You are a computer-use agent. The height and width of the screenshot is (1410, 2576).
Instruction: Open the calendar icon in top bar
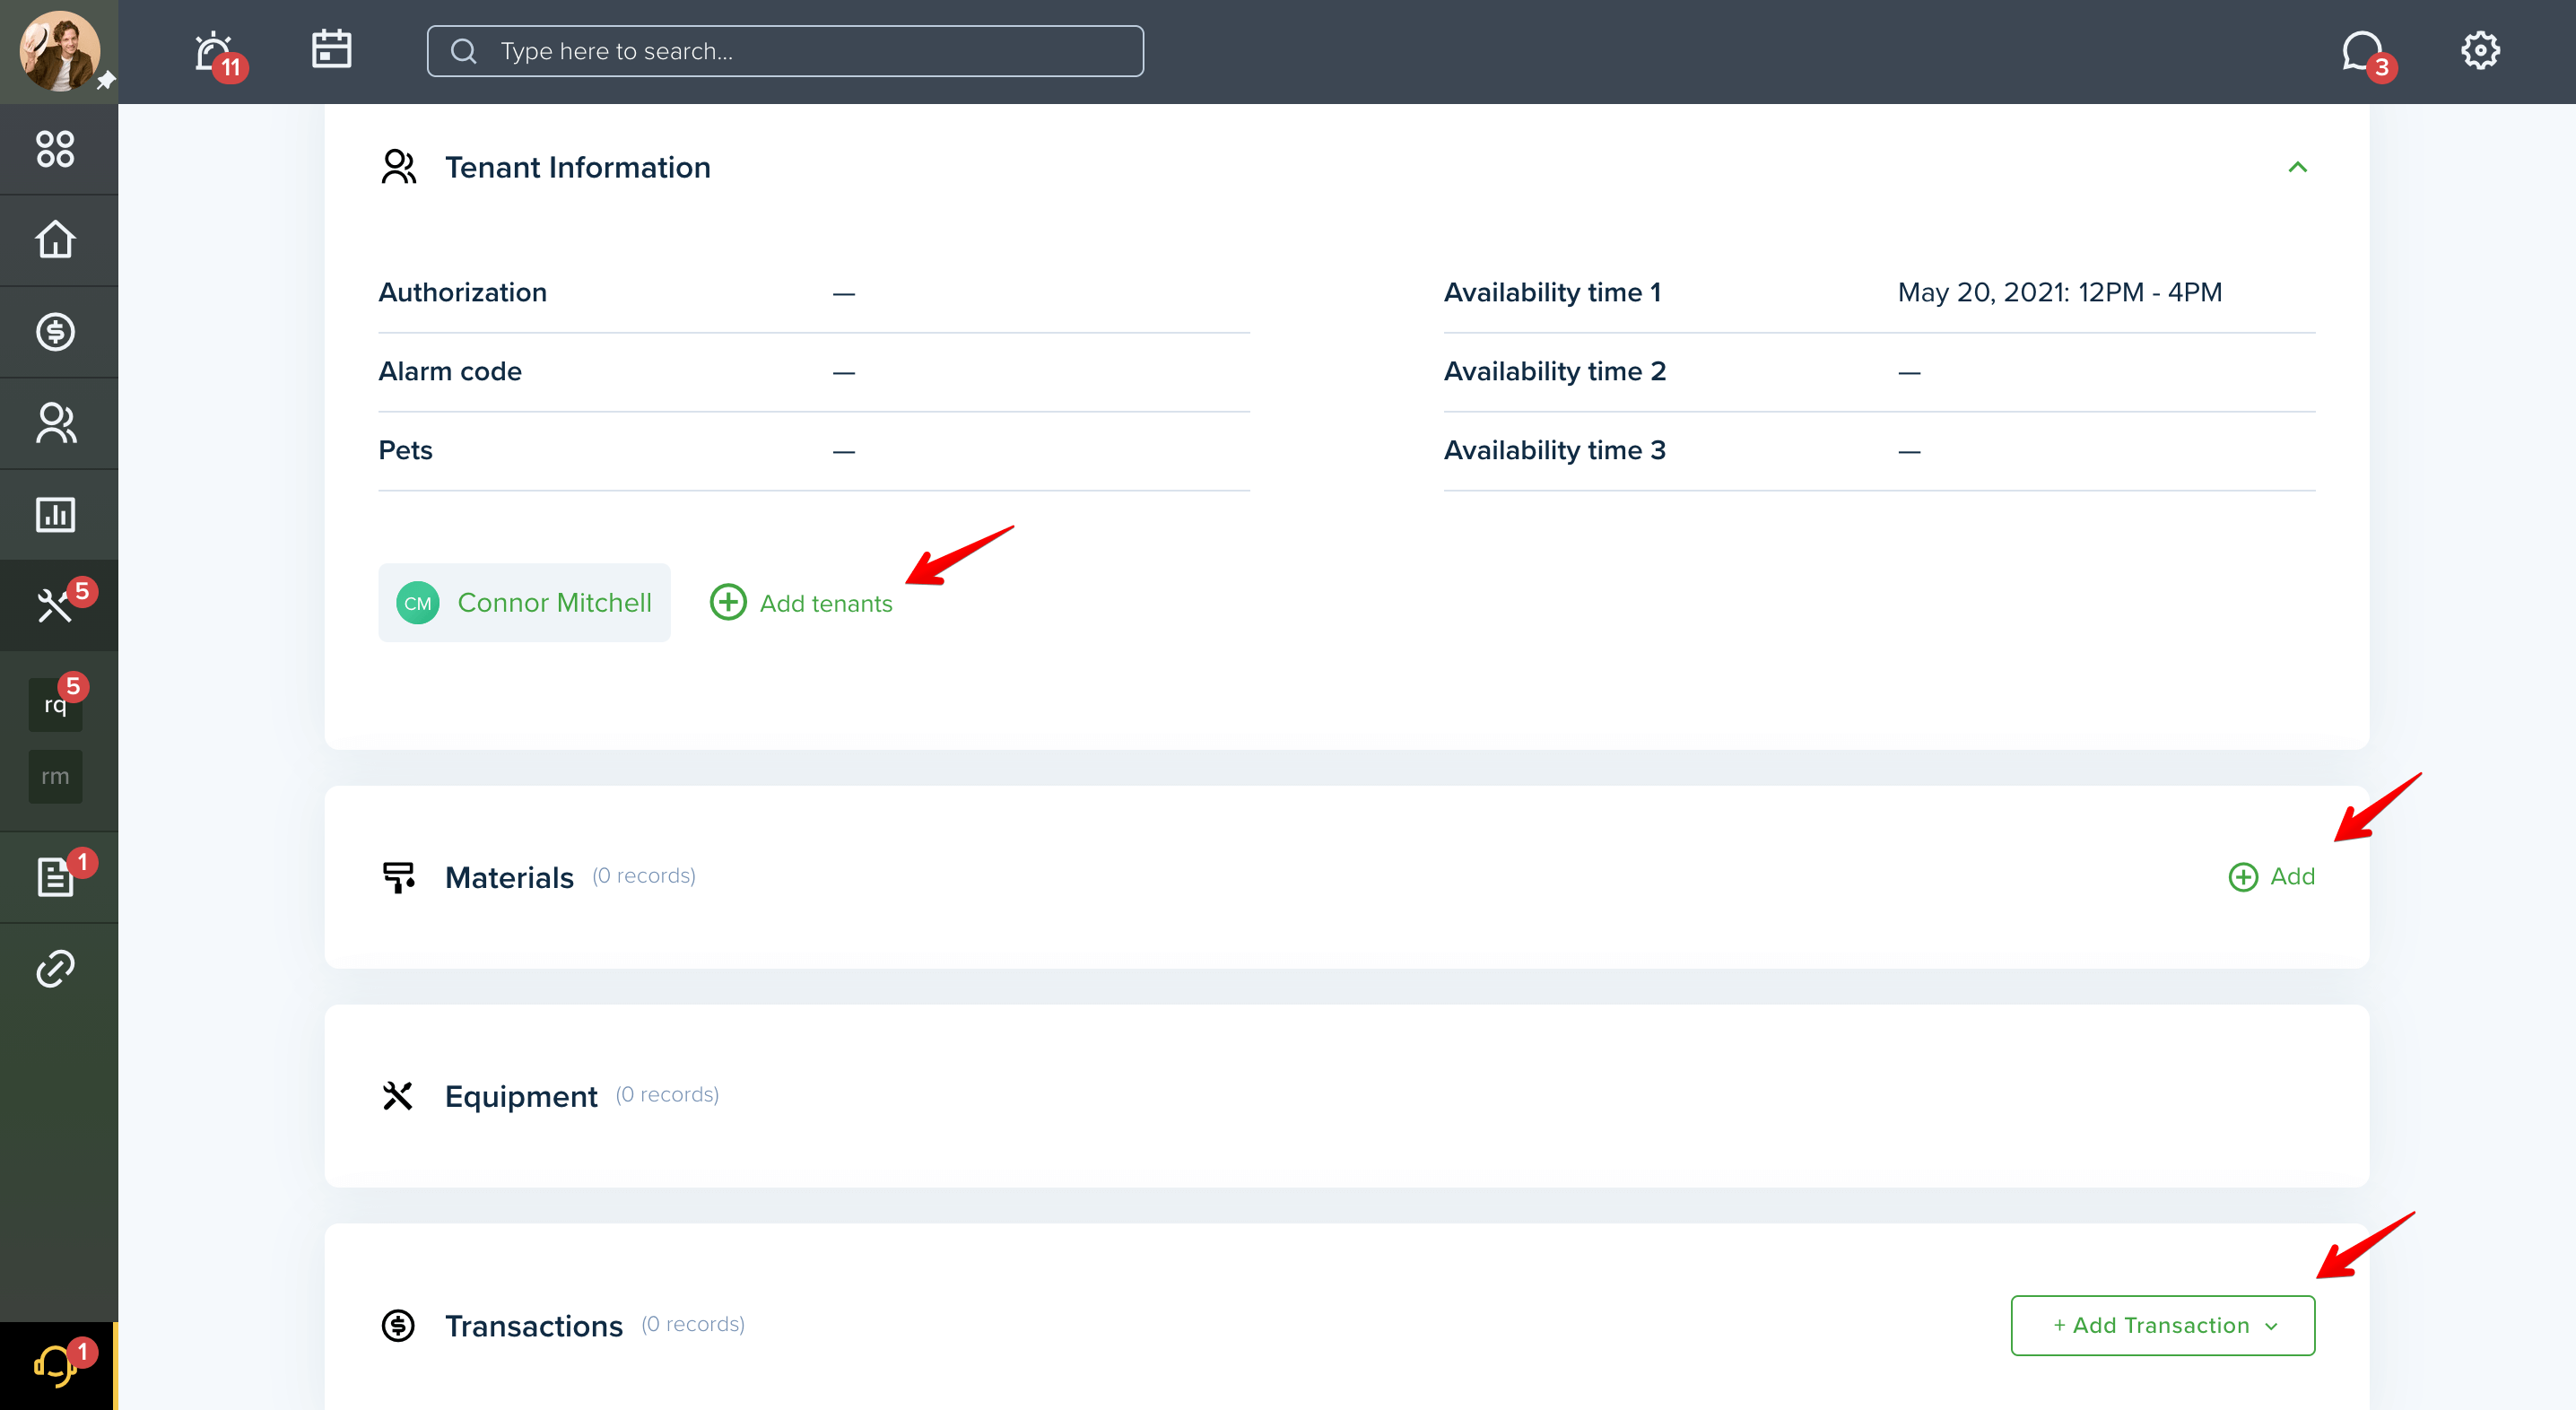(331, 49)
